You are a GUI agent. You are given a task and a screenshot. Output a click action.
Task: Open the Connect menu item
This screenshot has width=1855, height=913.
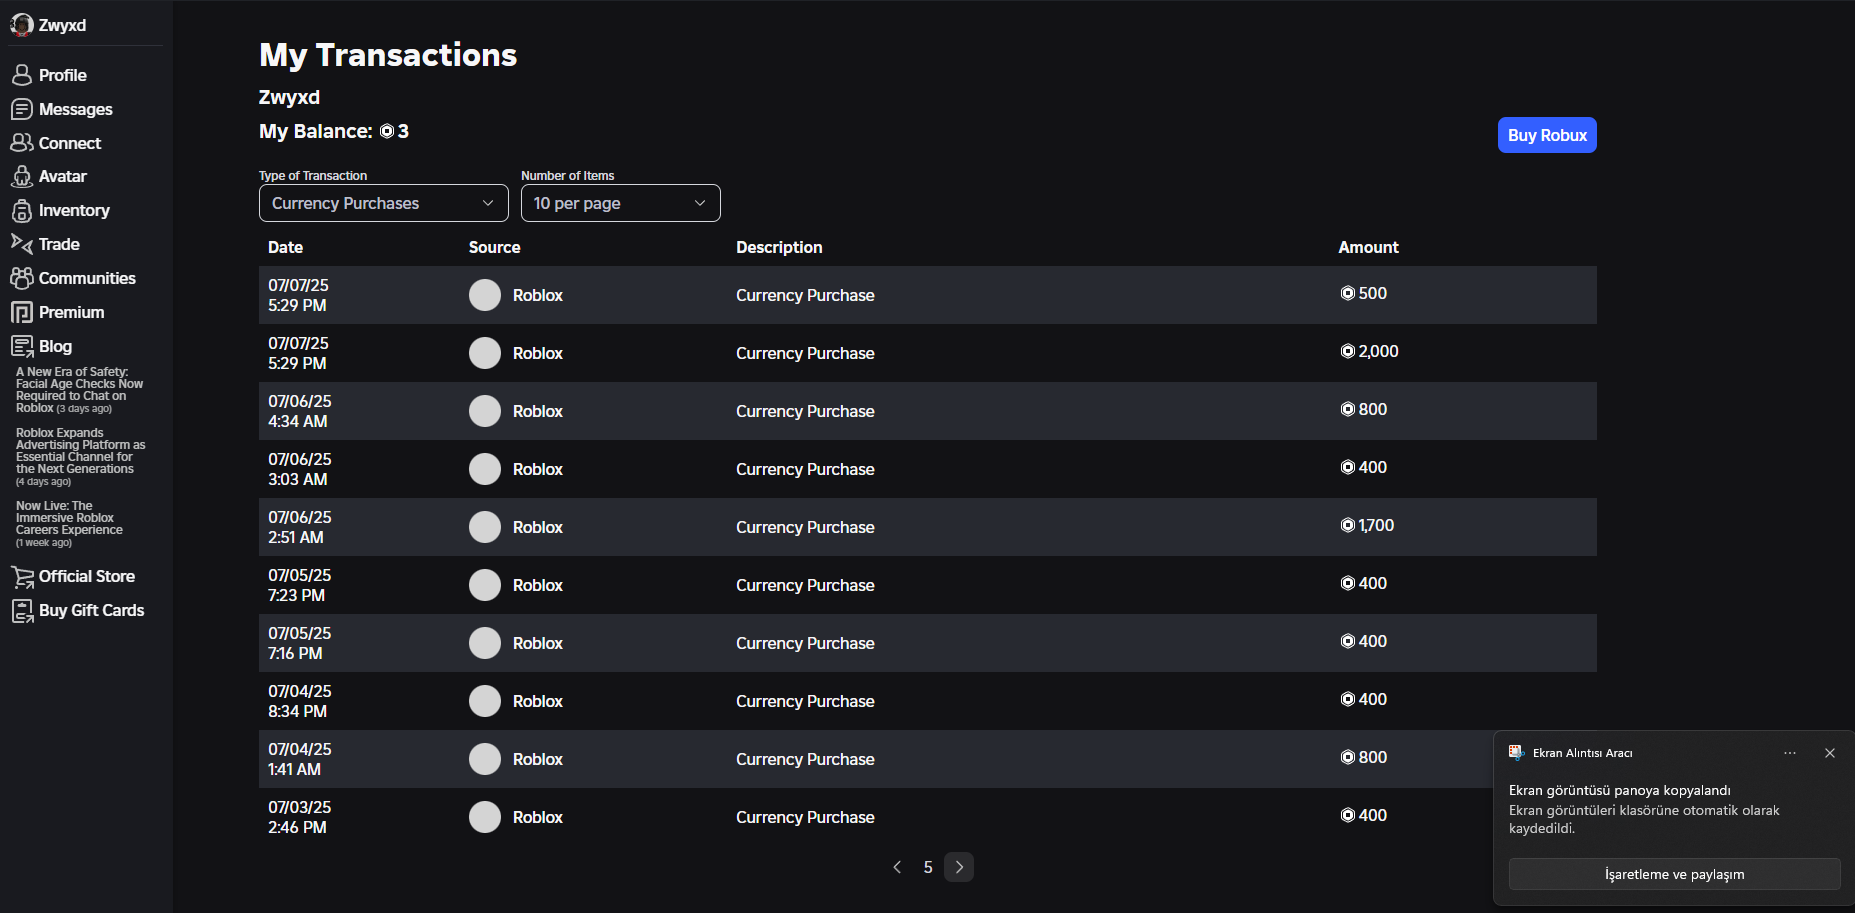[x=70, y=143]
